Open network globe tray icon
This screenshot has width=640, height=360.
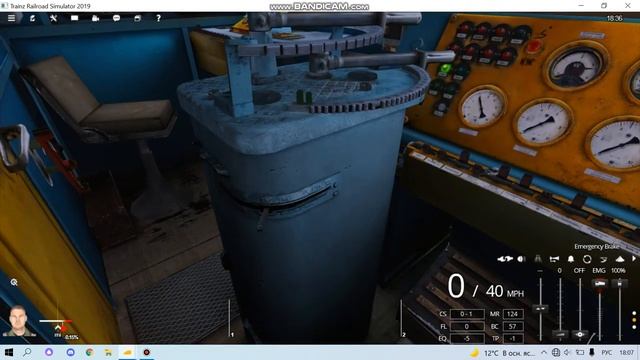(556, 352)
